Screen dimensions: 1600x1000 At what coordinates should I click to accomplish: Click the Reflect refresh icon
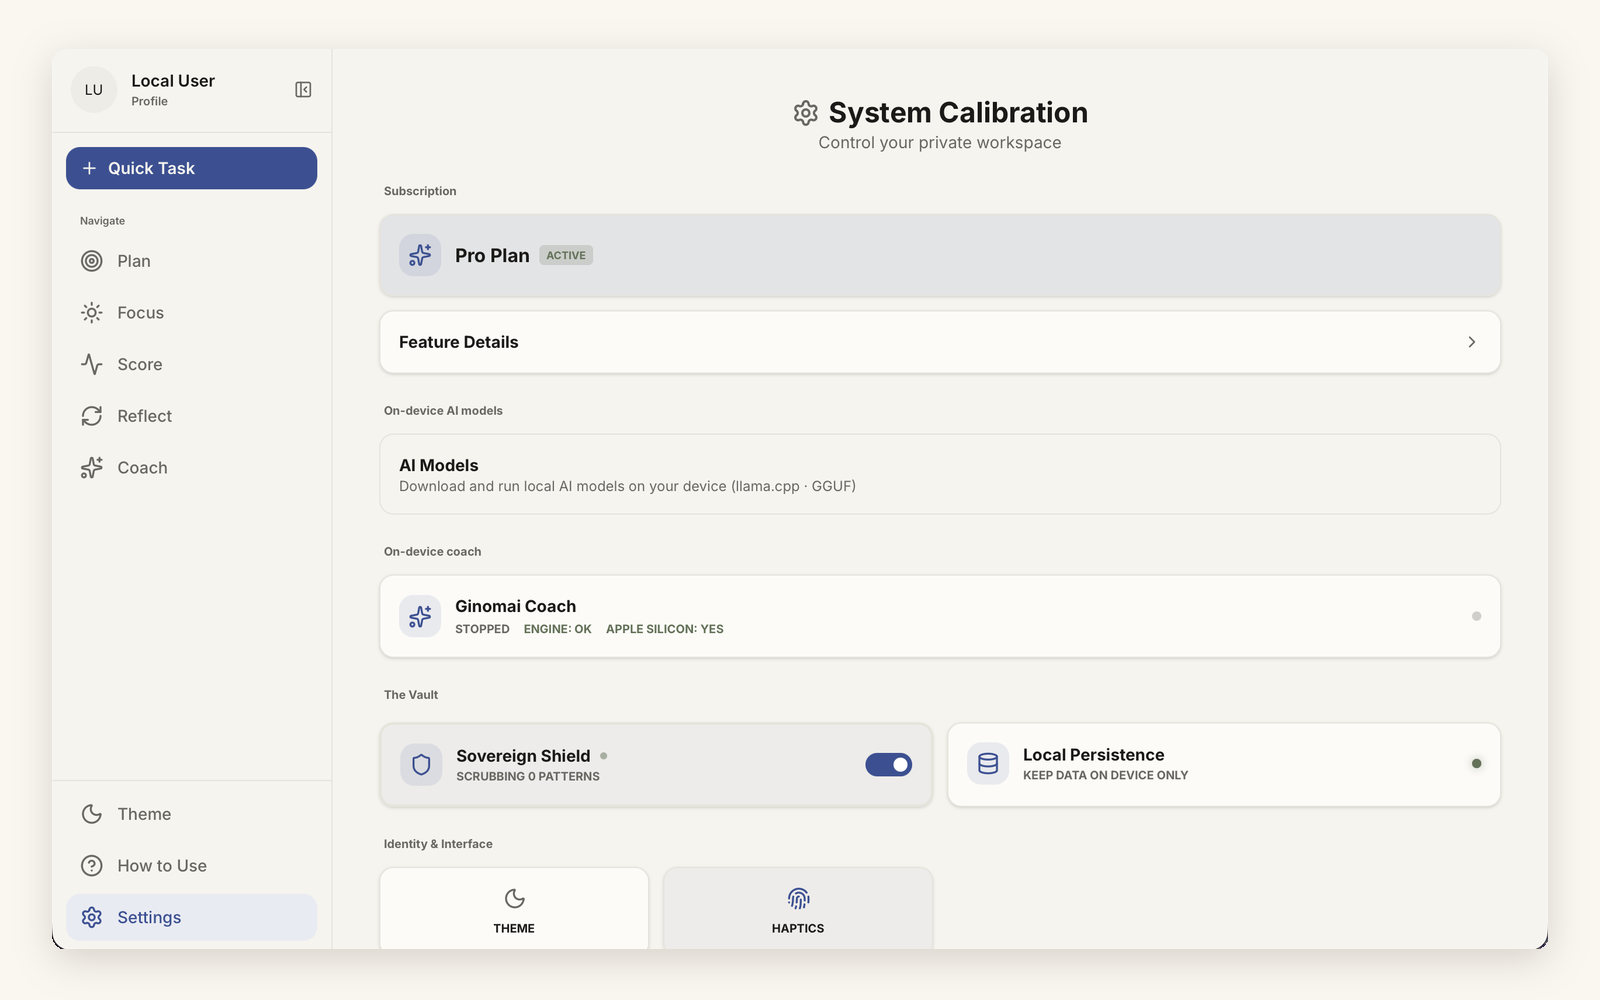coord(92,416)
